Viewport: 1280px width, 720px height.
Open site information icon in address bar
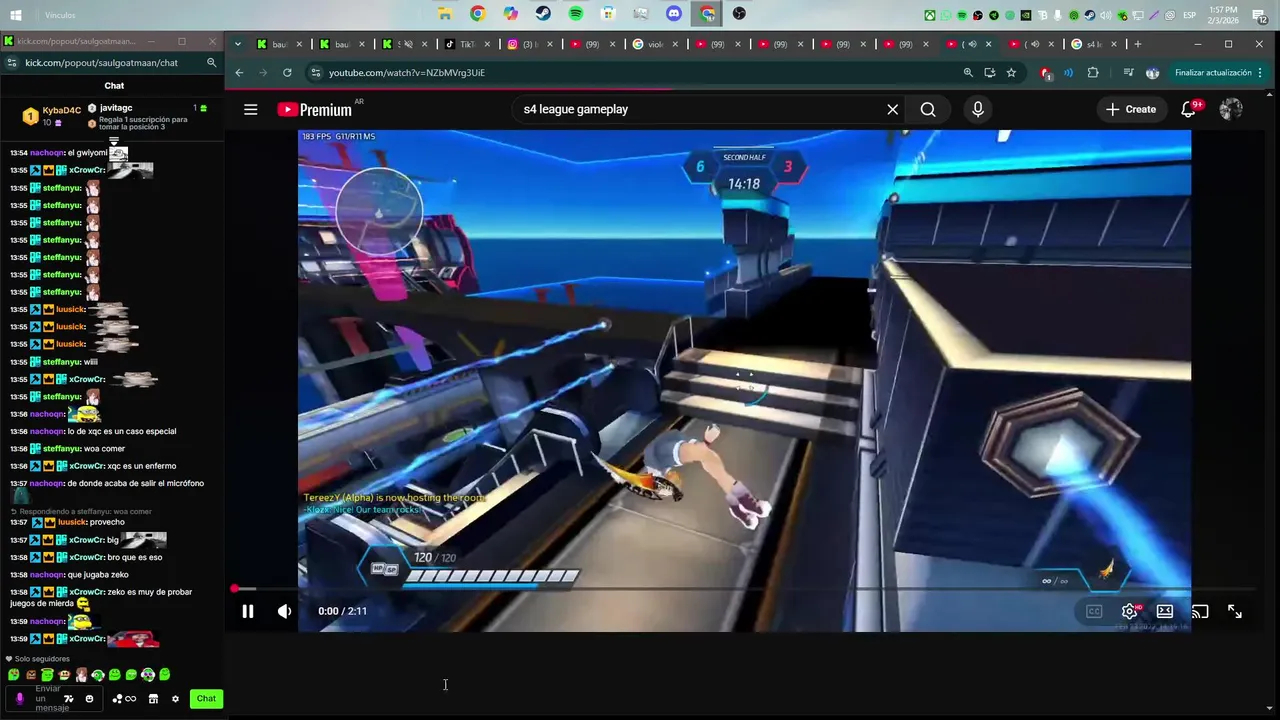pos(316,73)
